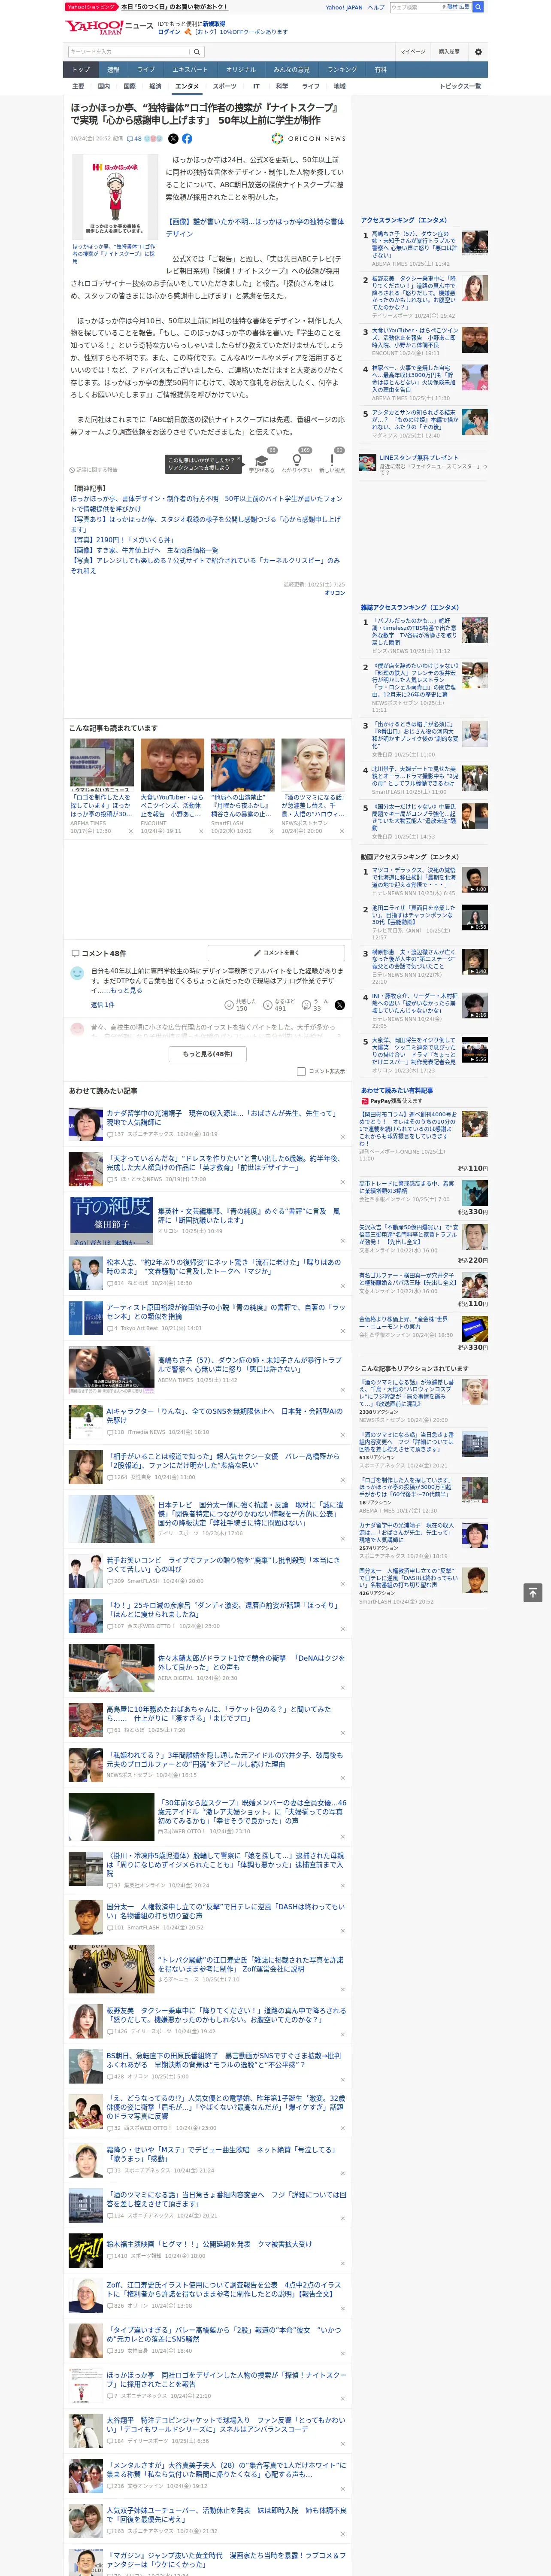Open the 有料 tab
551x2576 pixels.
coord(380,70)
